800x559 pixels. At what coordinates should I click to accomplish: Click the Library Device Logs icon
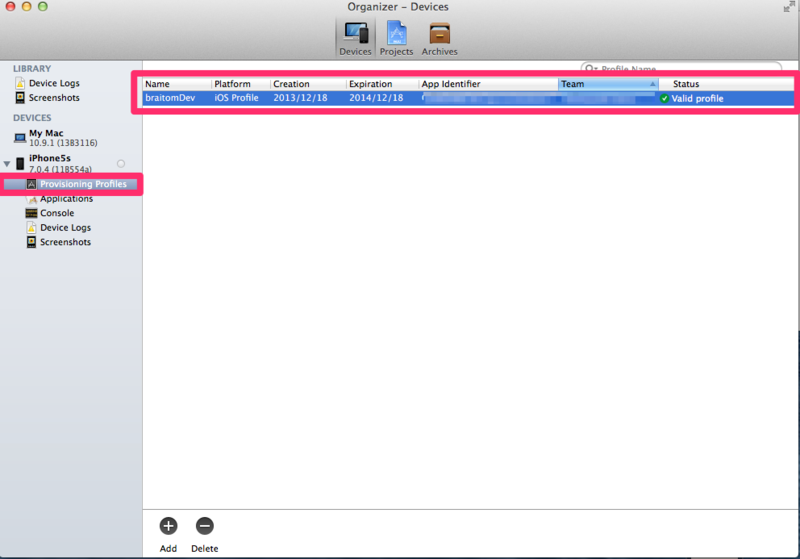(x=20, y=83)
